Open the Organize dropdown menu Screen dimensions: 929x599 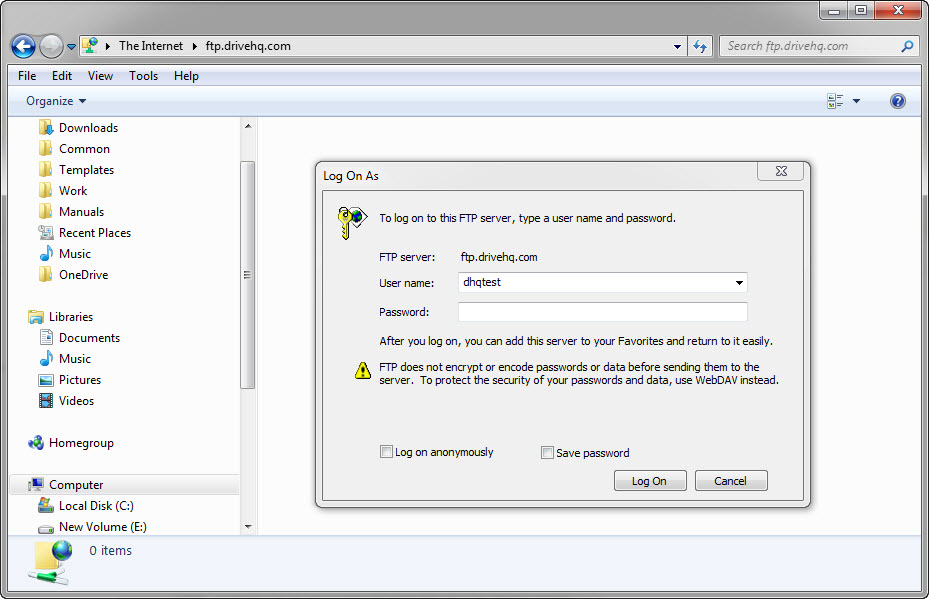(x=56, y=101)
